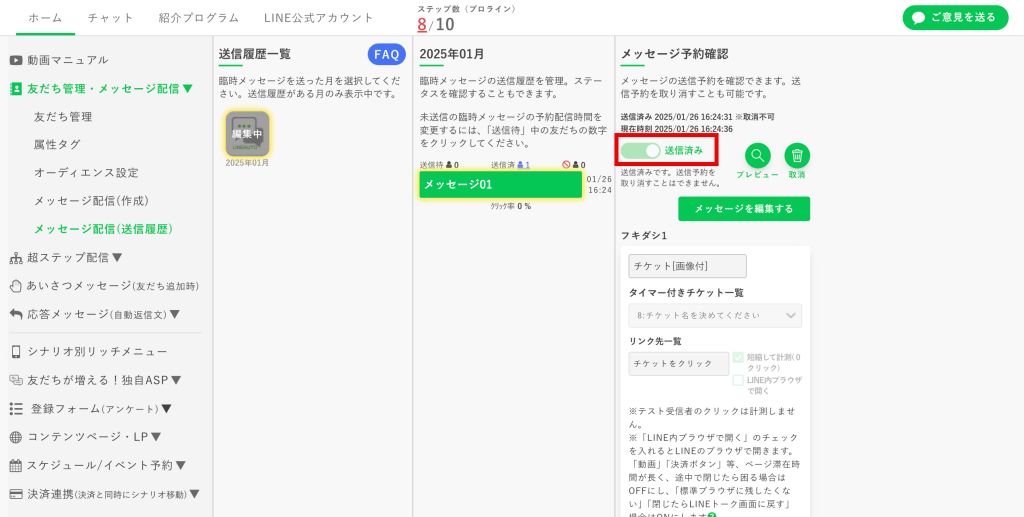Click the ご意見を送る button
This screenshot has width=1024, height=517.
(x=955, y=18)
